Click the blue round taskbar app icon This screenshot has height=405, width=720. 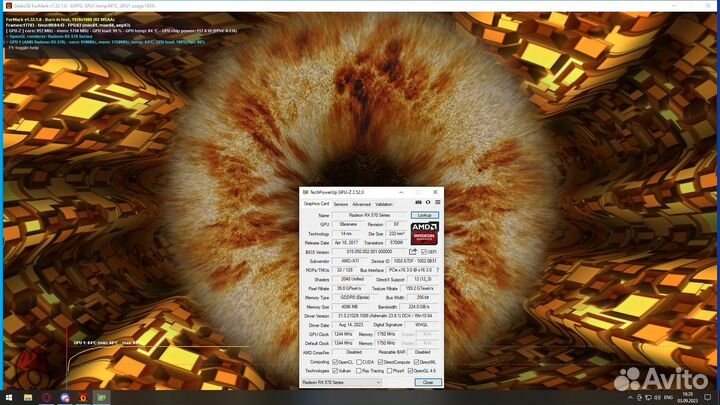[x=65, y=397]
